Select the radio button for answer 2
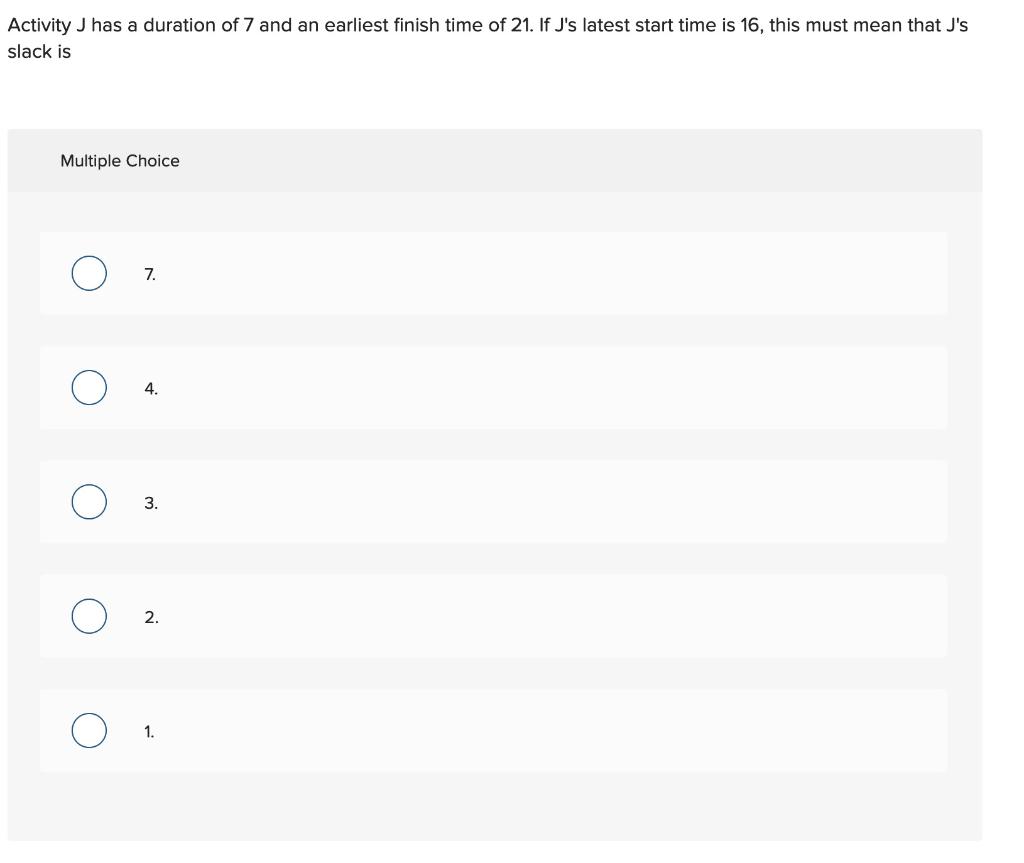This screenshot has width=1024, height=863. click(87, 616)
